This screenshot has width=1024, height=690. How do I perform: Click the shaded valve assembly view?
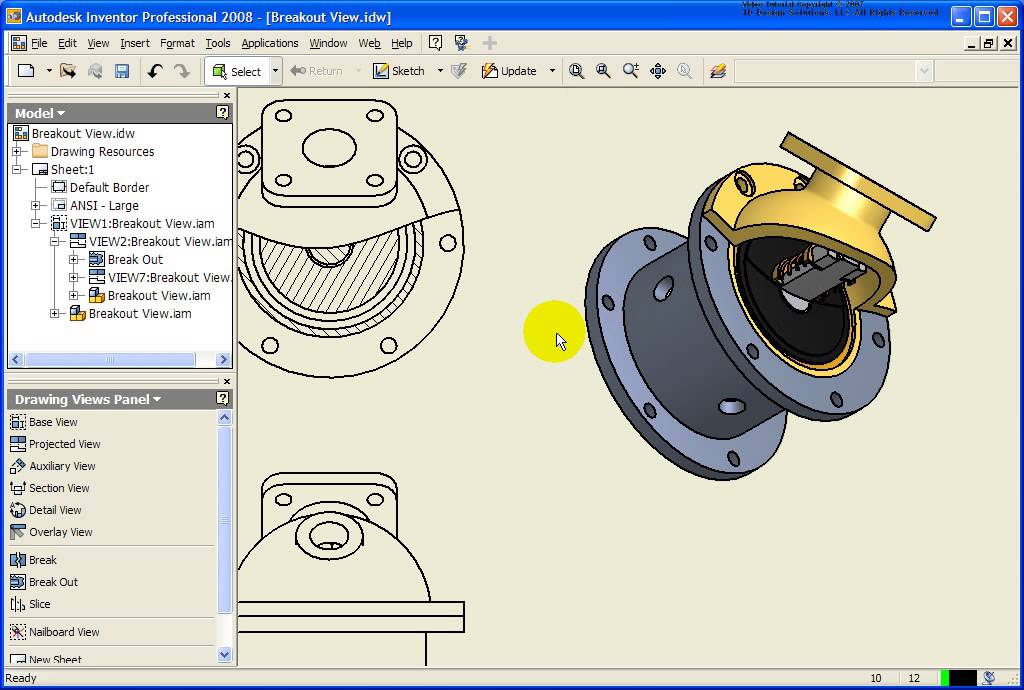tap(760, 307)
